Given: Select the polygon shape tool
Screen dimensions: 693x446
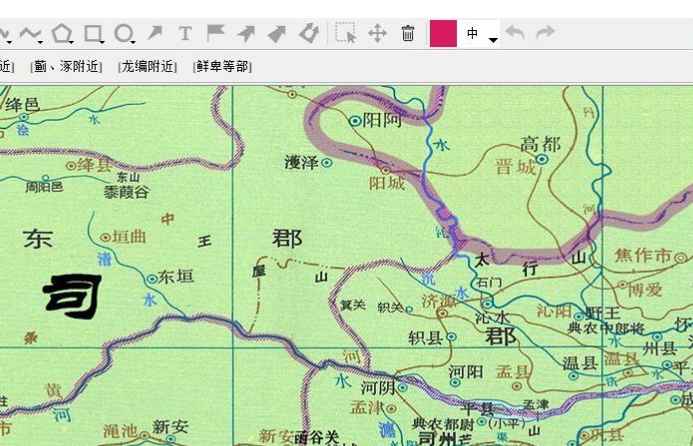Looking at the screenshot, I should point(62,33).
